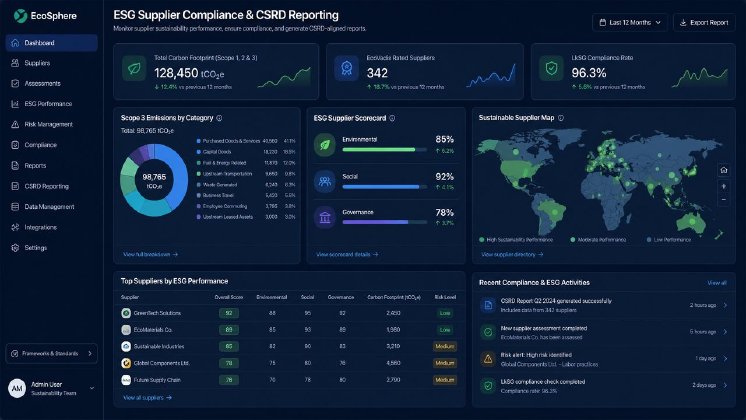Open View full breakdown link
The image size is (746, 420).
pos(150,254)
